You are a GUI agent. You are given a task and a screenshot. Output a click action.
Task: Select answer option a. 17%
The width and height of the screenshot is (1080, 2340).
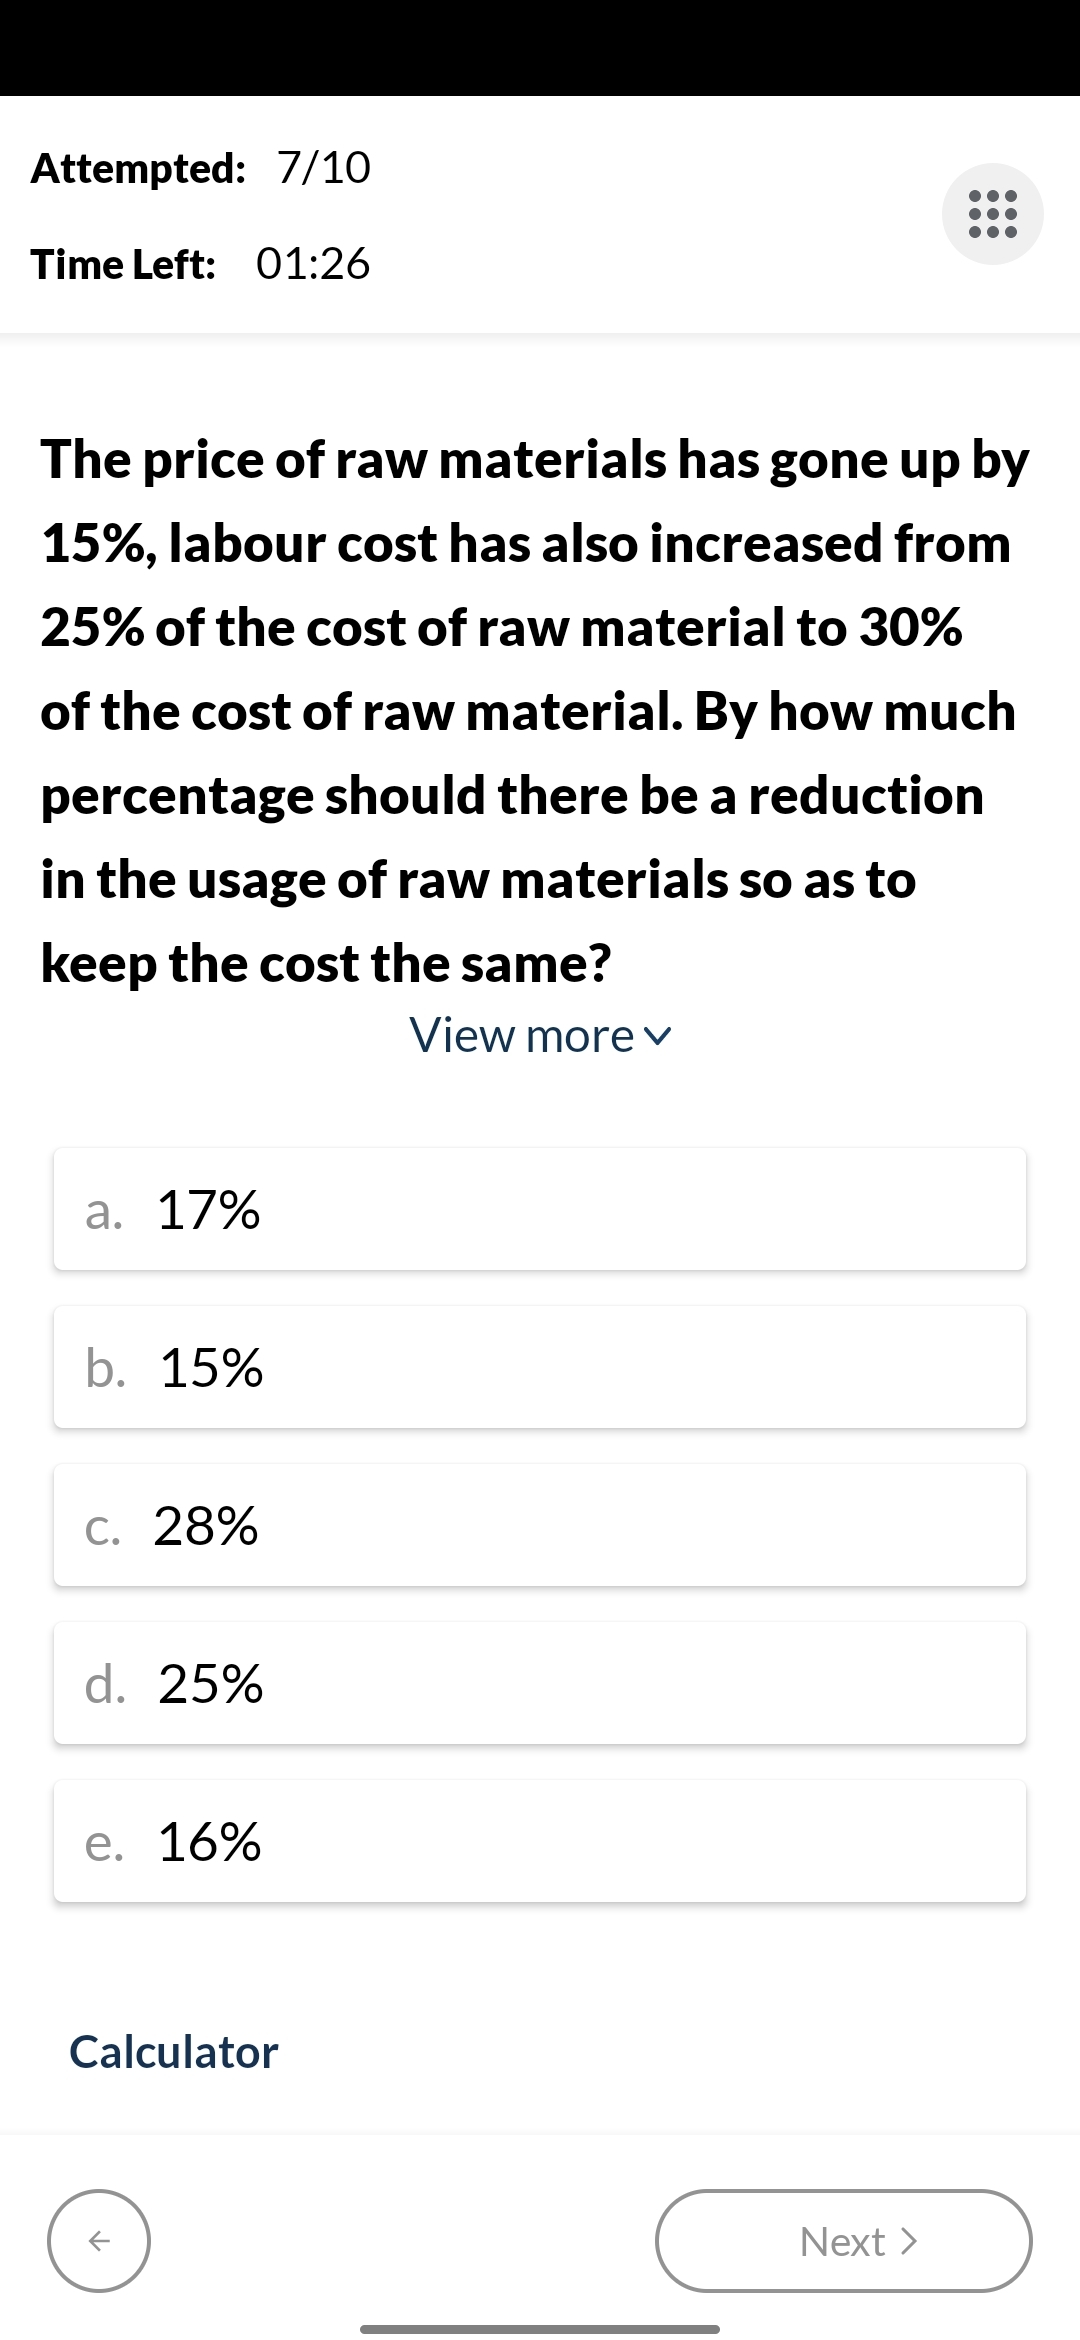click(x=540, y=1209)
